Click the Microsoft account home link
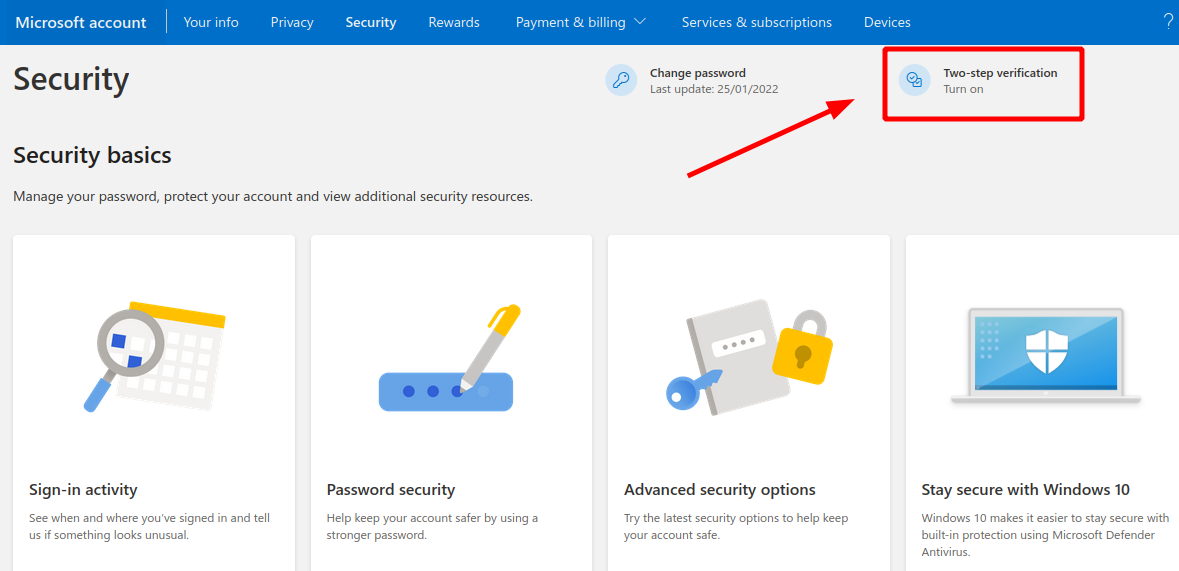This screenshot has width=1179, height=571. (81, 23)
